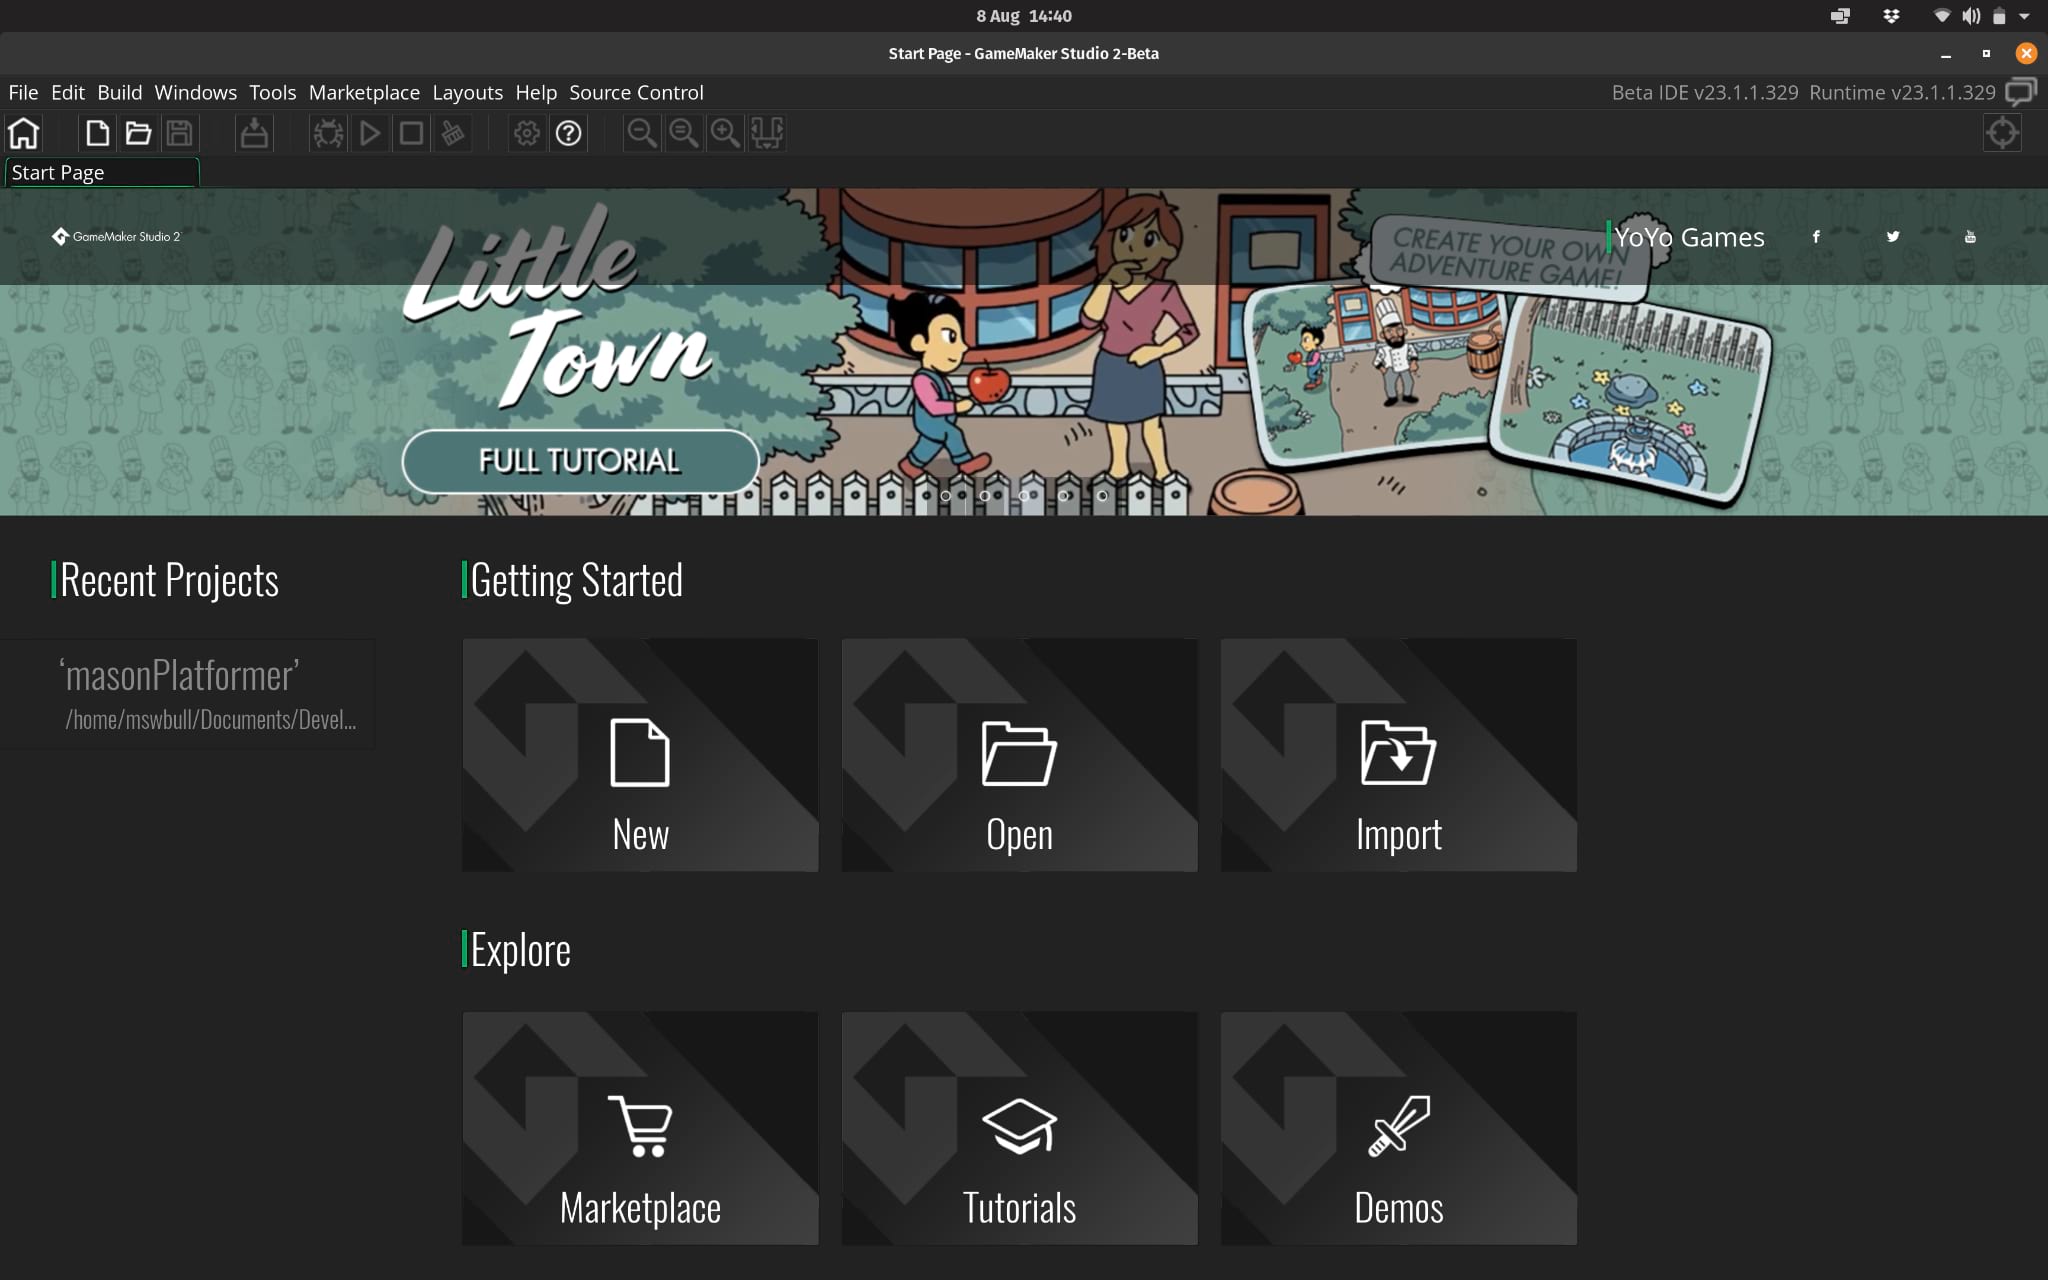Image resolution: width=2048 pixels, height=1280 pixels.
Task: Open the Source Control menu
Action: pos(636,92)
